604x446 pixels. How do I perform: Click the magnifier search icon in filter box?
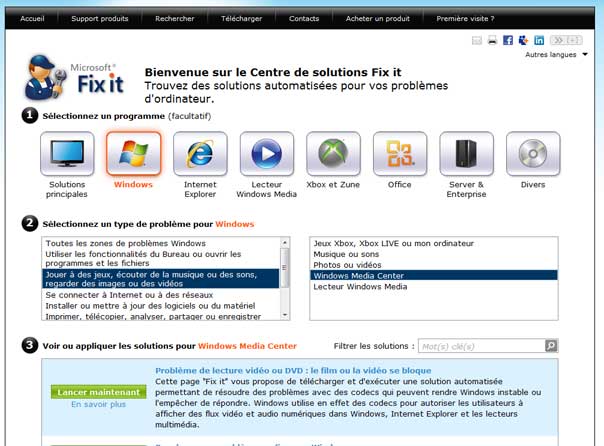click(551, 346)
